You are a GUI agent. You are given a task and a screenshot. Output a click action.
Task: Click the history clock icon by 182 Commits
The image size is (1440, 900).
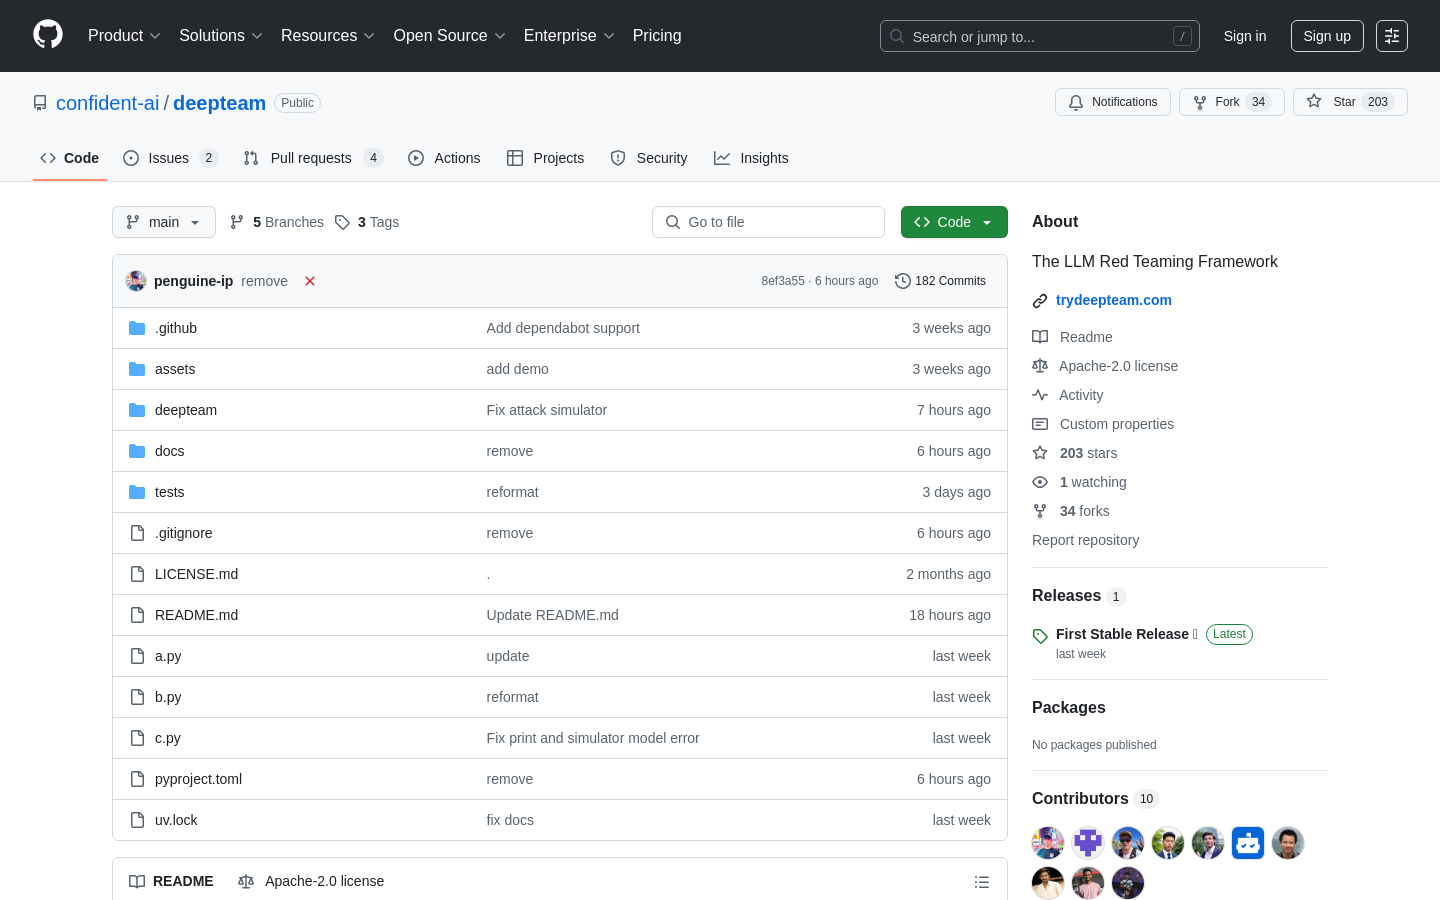pyautogui.click(x=903, y=281)
